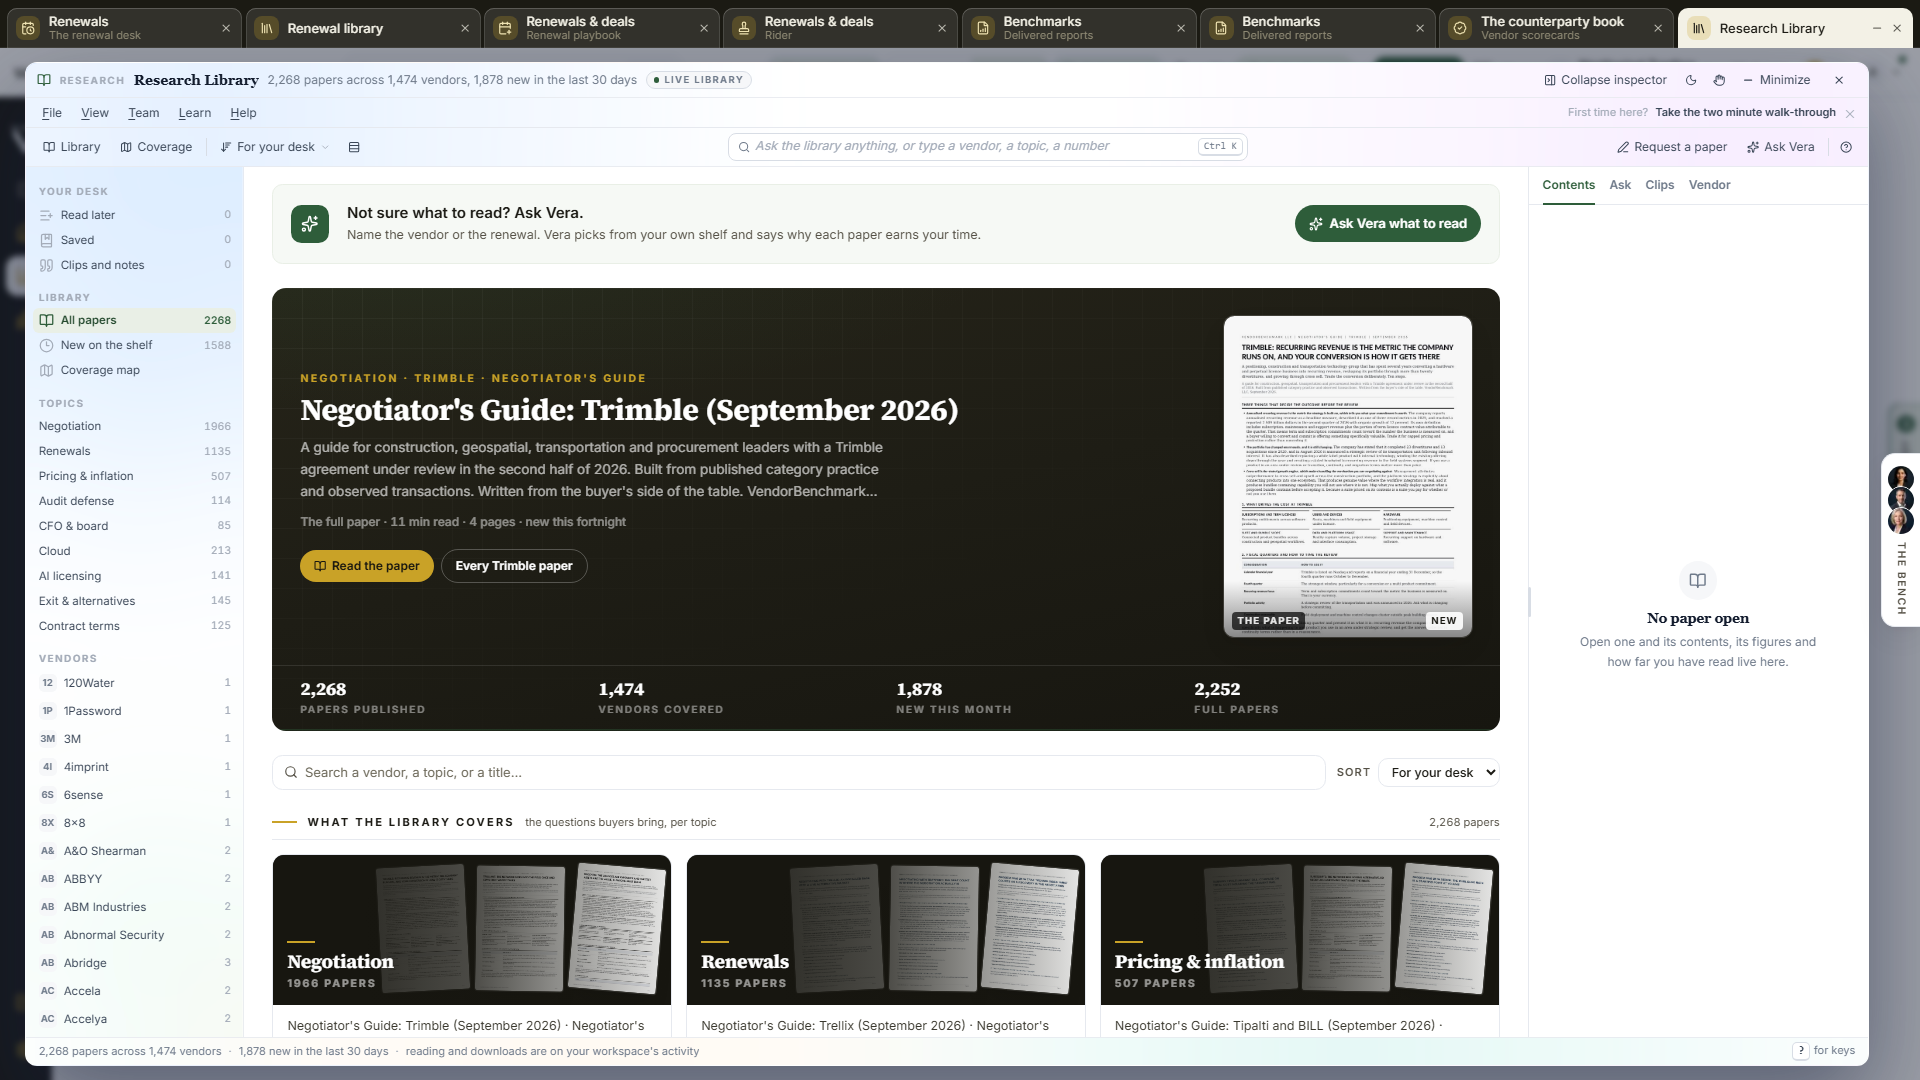Select the Abnormal Security vendor badge

(x=48, y=935)
